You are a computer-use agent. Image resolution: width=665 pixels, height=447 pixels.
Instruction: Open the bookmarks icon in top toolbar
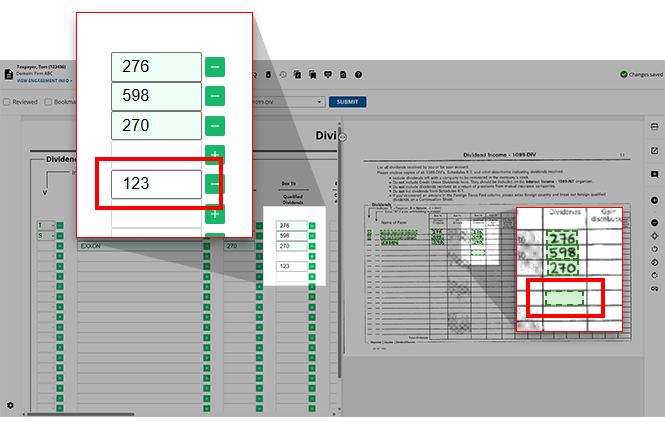(313, 75)
